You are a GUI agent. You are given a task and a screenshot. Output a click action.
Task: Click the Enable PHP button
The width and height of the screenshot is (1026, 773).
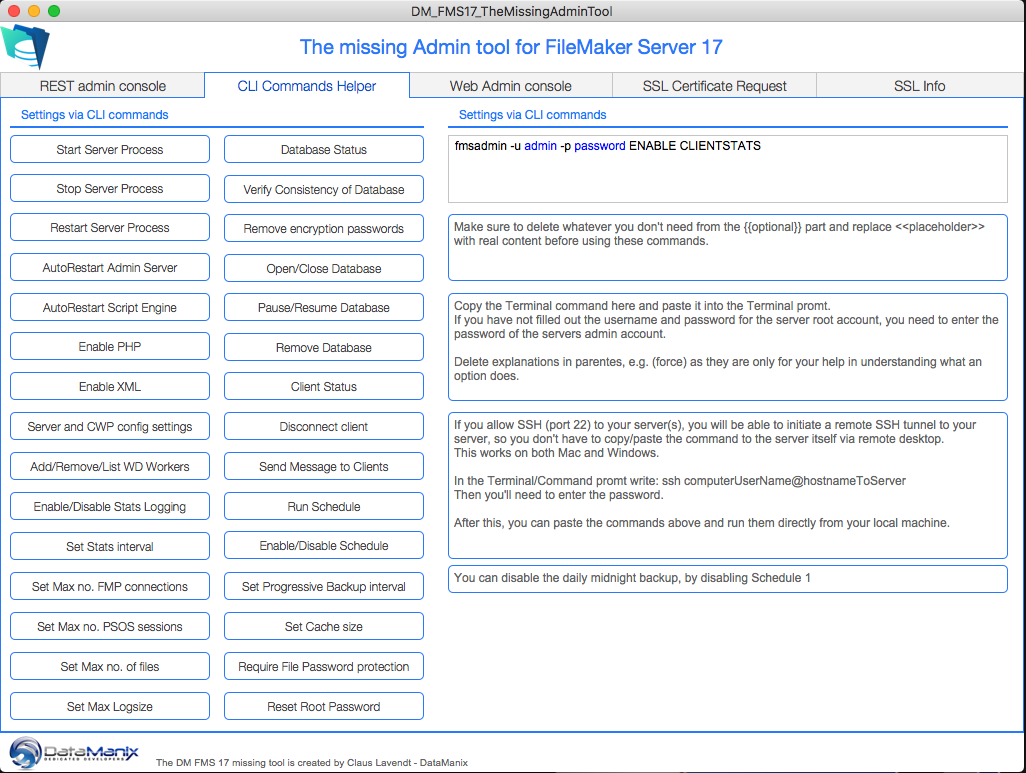pos(110,347)
